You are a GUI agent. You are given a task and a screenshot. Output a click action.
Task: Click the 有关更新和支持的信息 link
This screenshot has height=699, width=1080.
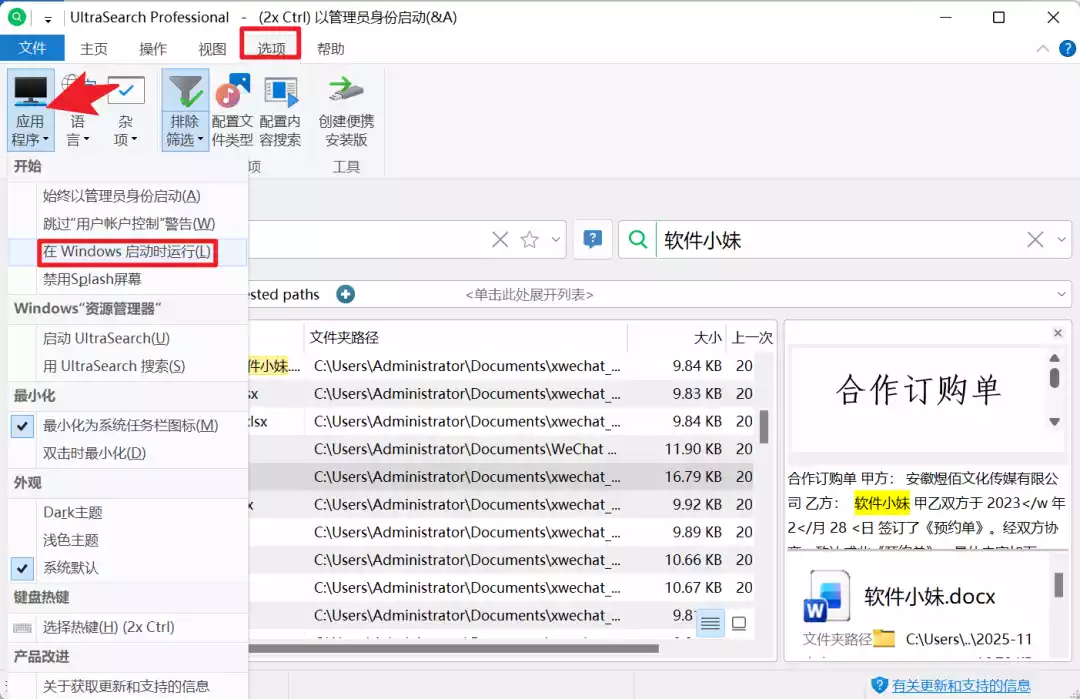pos(961,685)
